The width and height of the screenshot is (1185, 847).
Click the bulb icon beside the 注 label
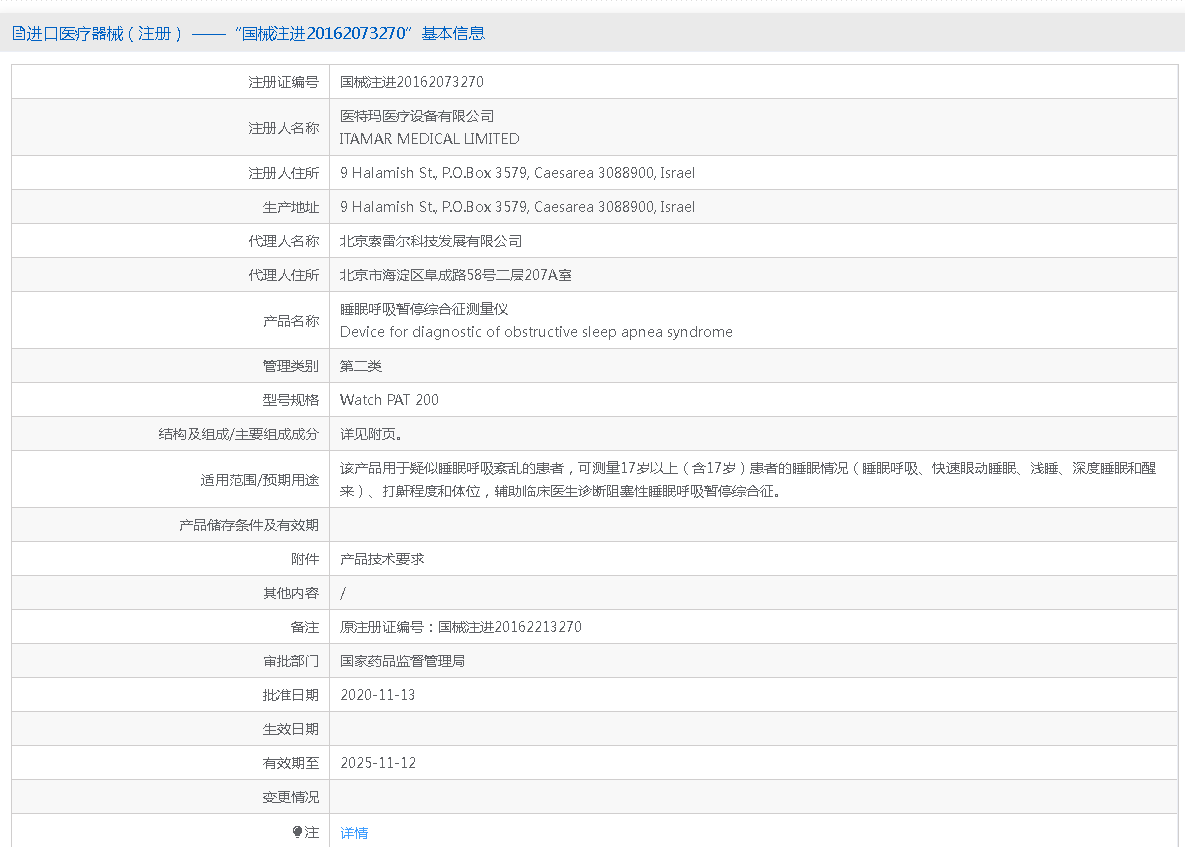click(297, 832)
